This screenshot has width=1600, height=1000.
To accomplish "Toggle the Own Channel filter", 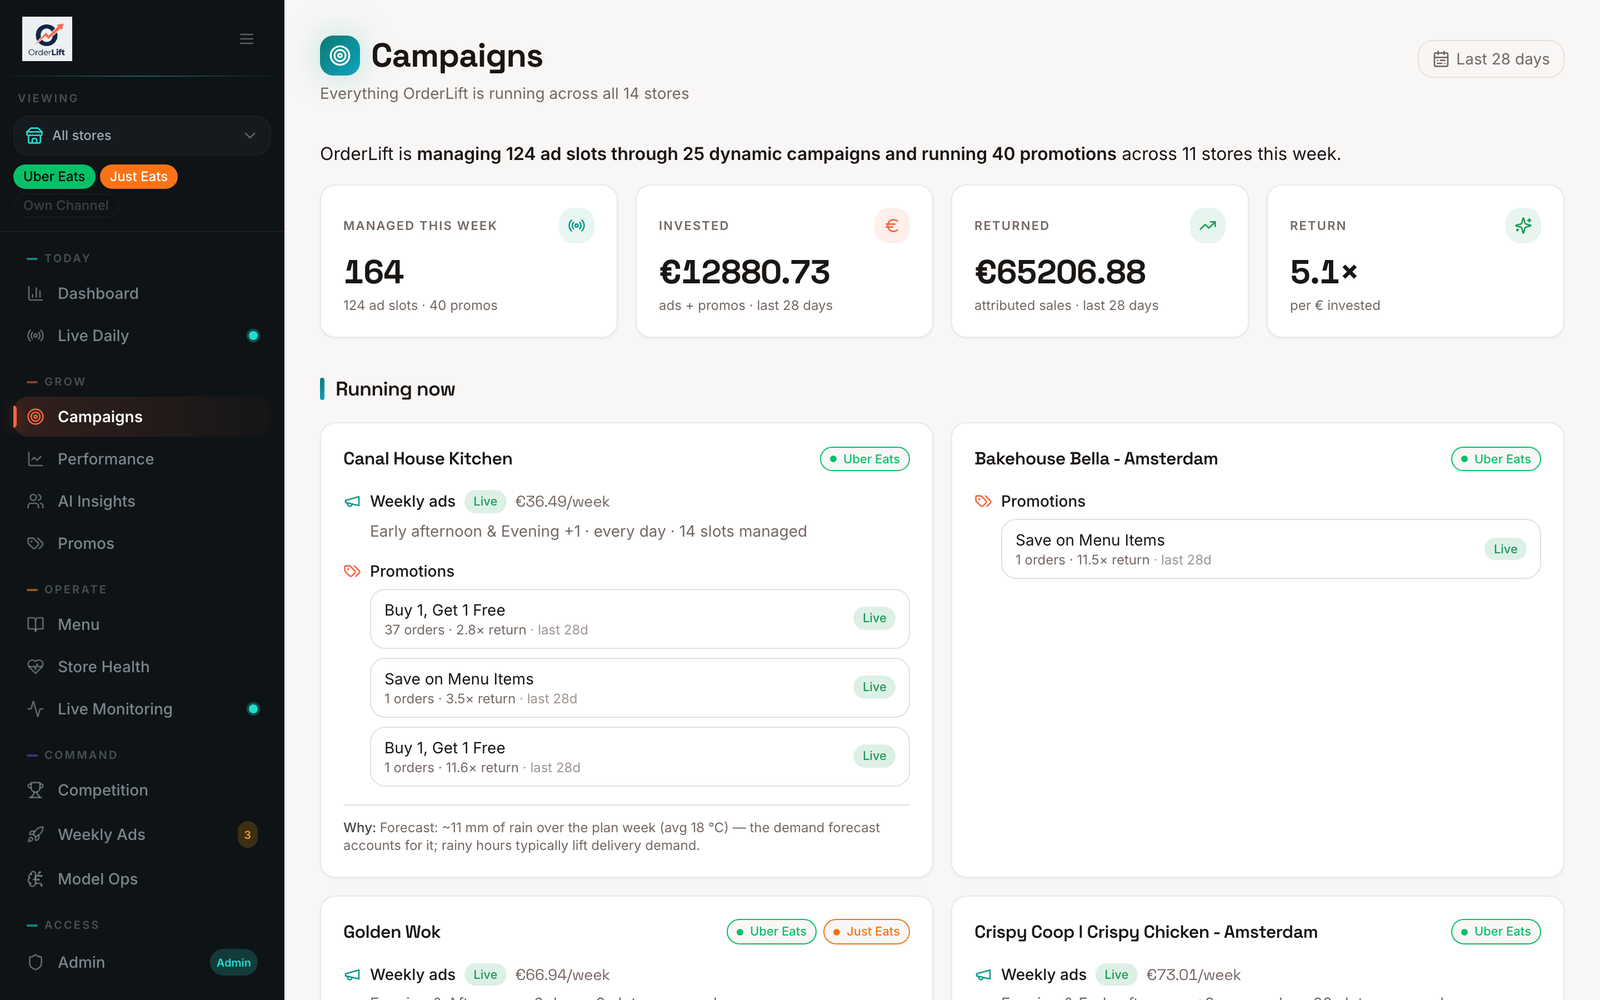I will point(66,205).
